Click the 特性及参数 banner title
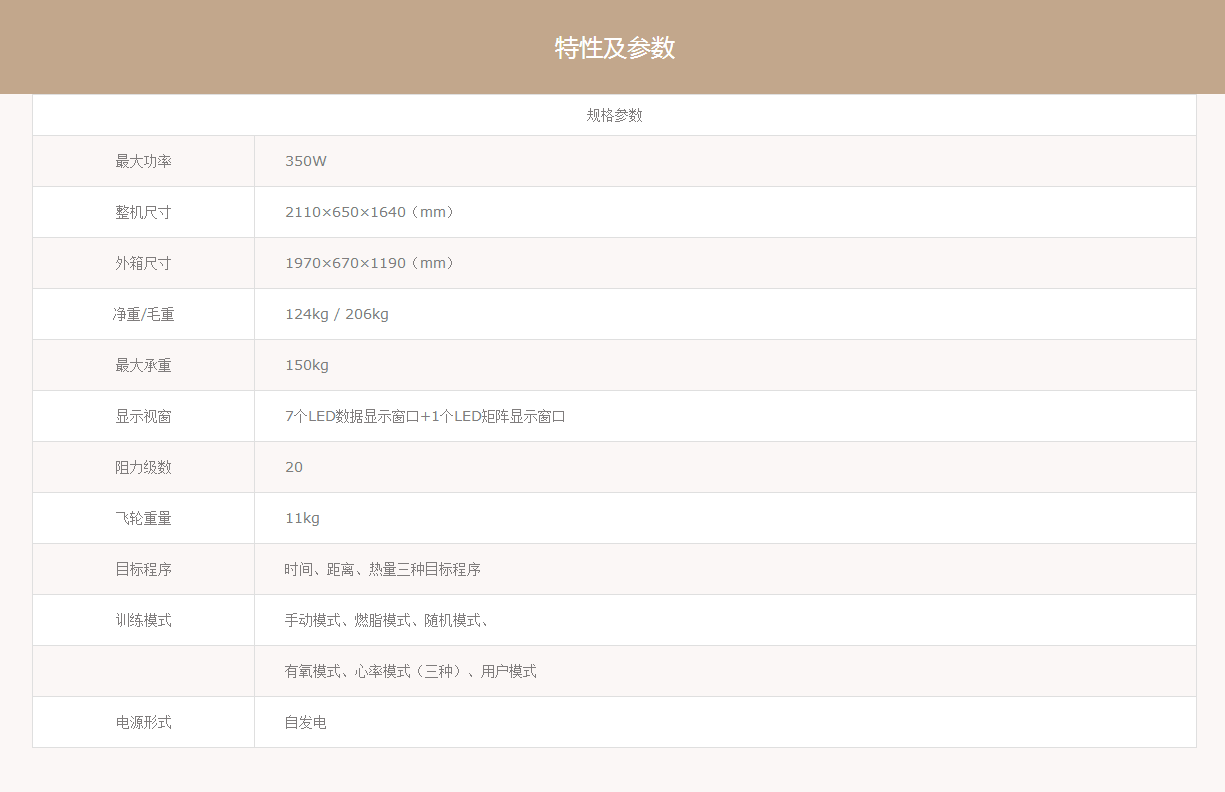The height and width of the screenshot is (792, 1225). click(x=614, y=48)
